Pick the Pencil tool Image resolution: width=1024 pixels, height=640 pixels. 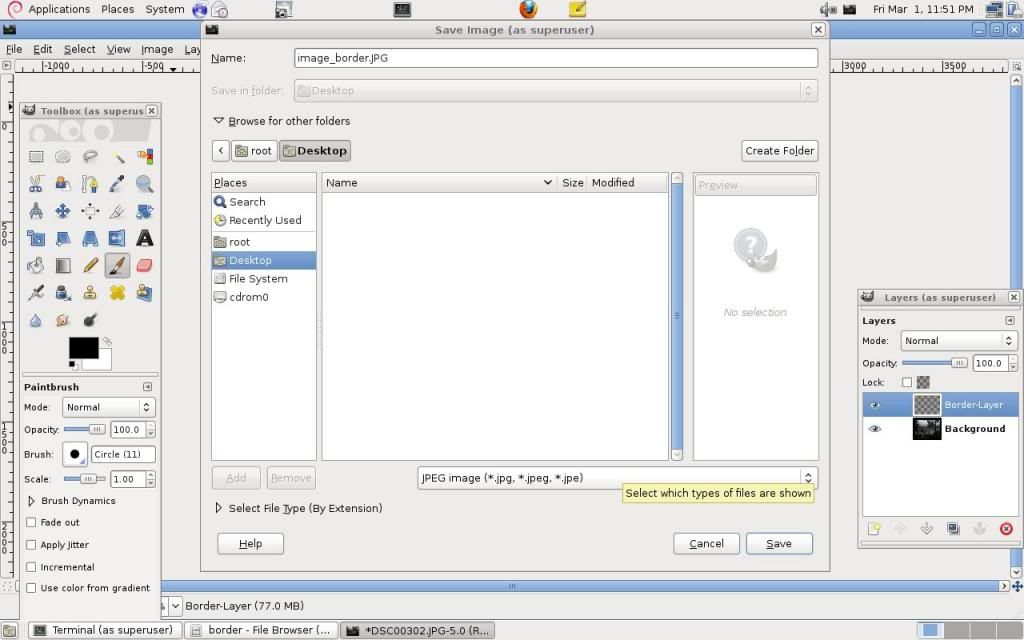point(90,266)
